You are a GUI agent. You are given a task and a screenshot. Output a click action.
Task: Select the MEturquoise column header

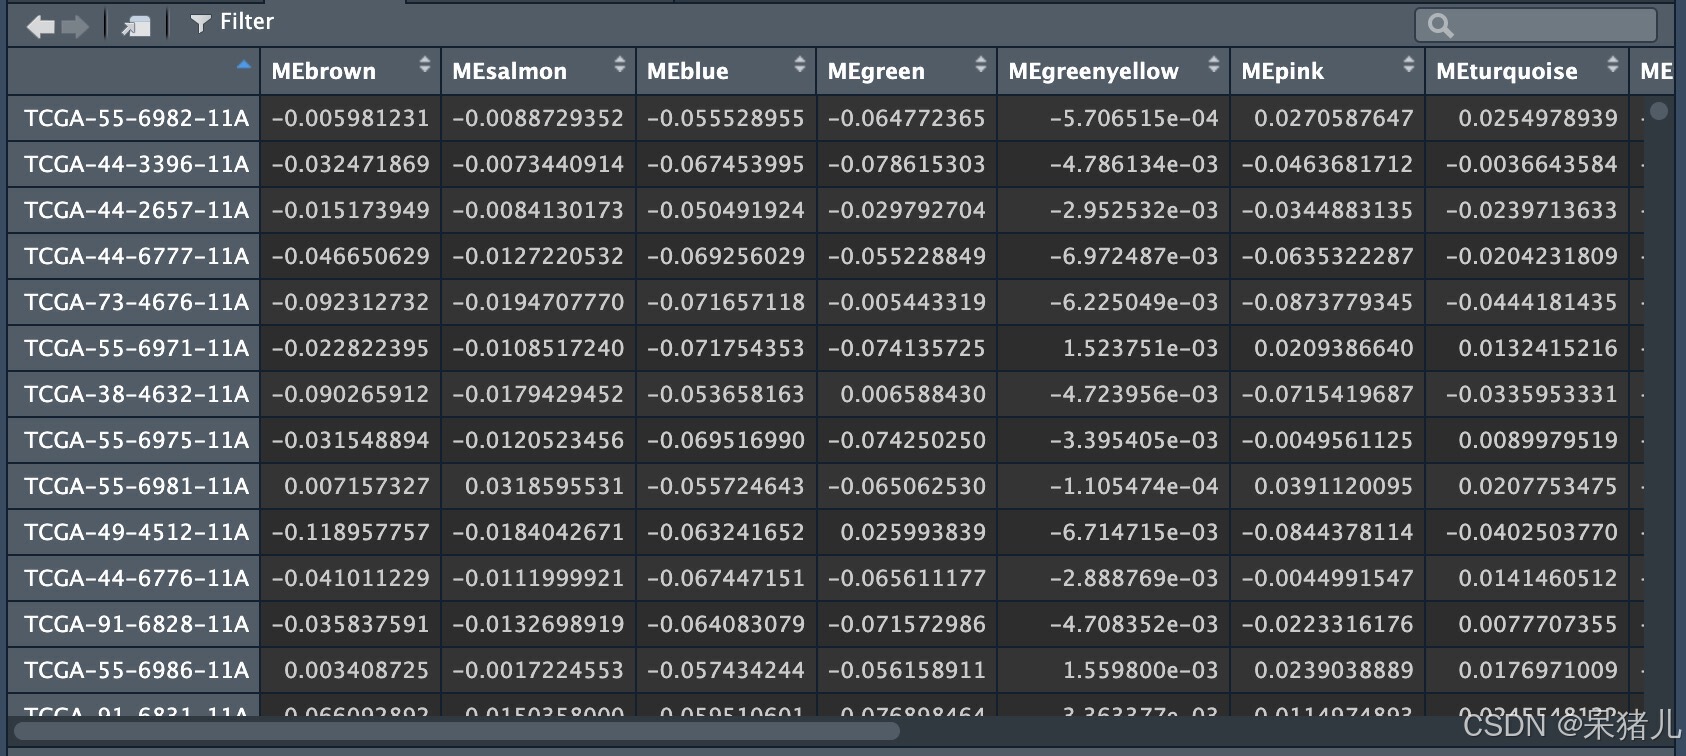pos(1527,71)
